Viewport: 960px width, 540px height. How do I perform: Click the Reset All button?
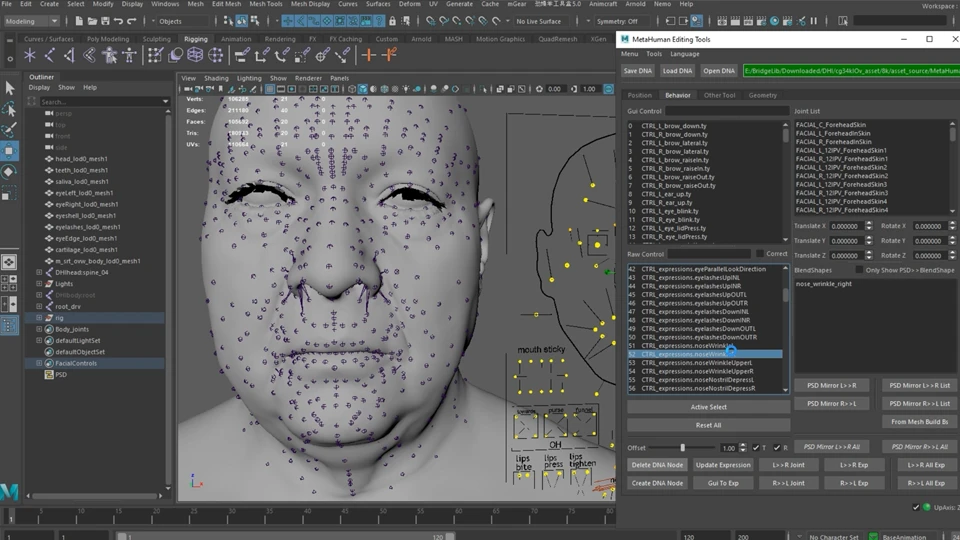(708, 425)
